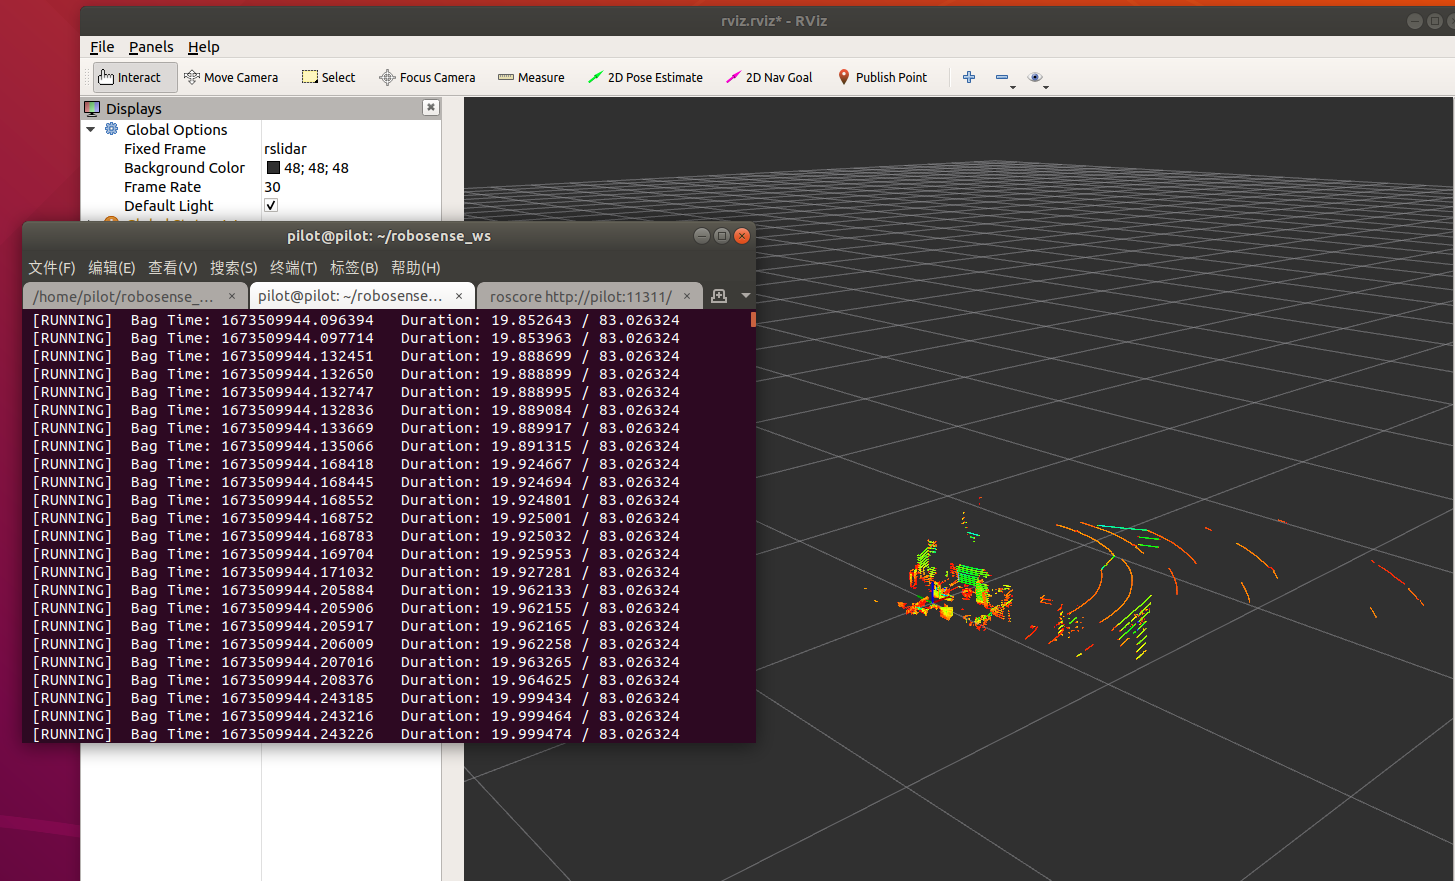Switch to the /home/pilot/robosense_ terminal tab
The height and width of the screenshot is (881, 1455).
point(123,296)
